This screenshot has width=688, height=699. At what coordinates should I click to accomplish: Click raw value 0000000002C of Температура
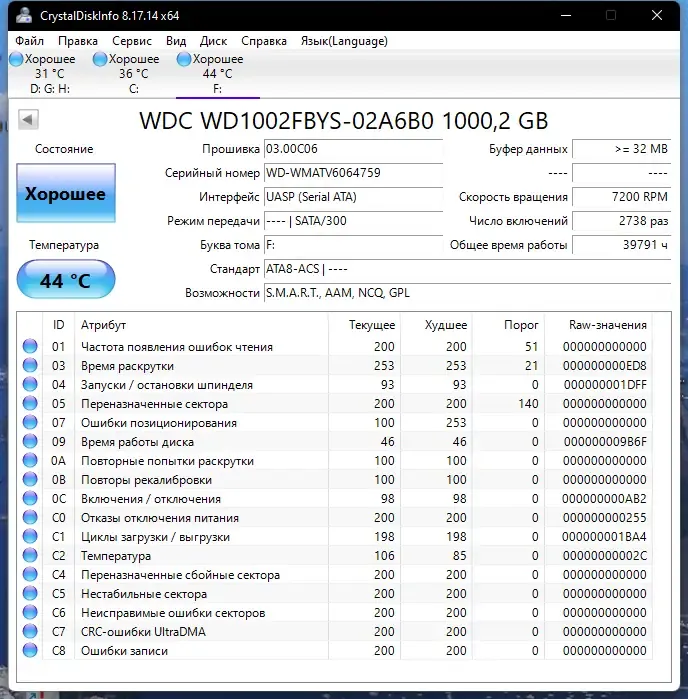(604, 555)
